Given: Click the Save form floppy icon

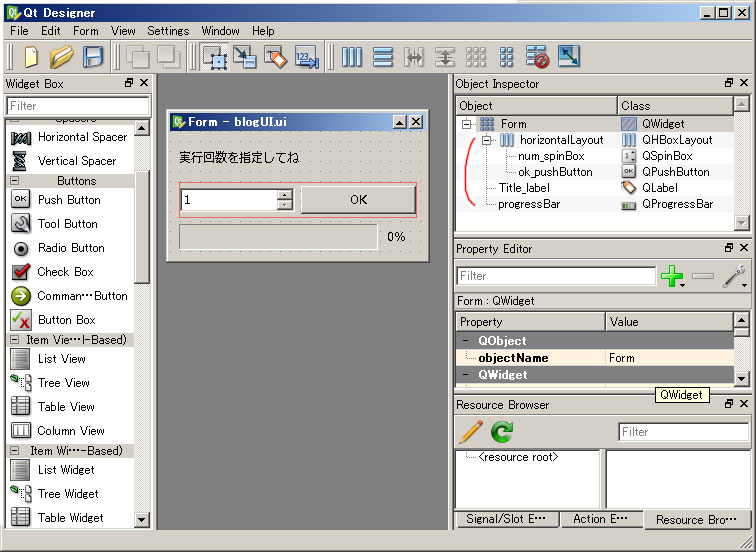Looking at the screenshot, I should [93, 57].
